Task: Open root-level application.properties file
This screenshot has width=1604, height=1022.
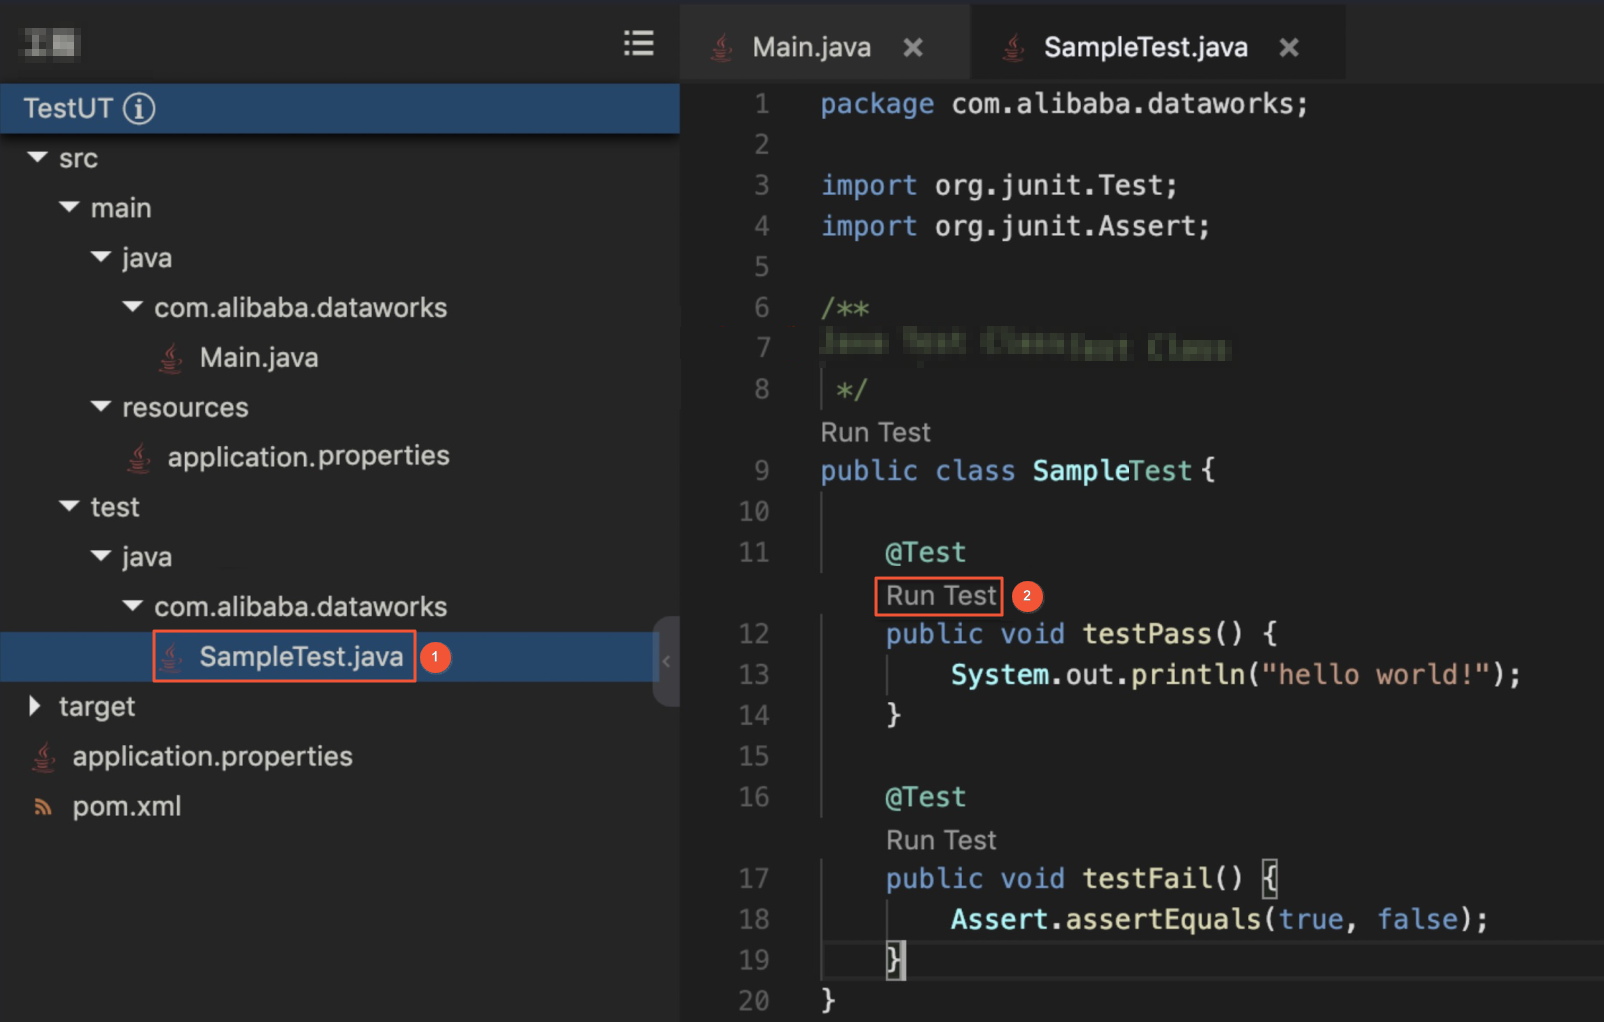Action: click(212, 757)
